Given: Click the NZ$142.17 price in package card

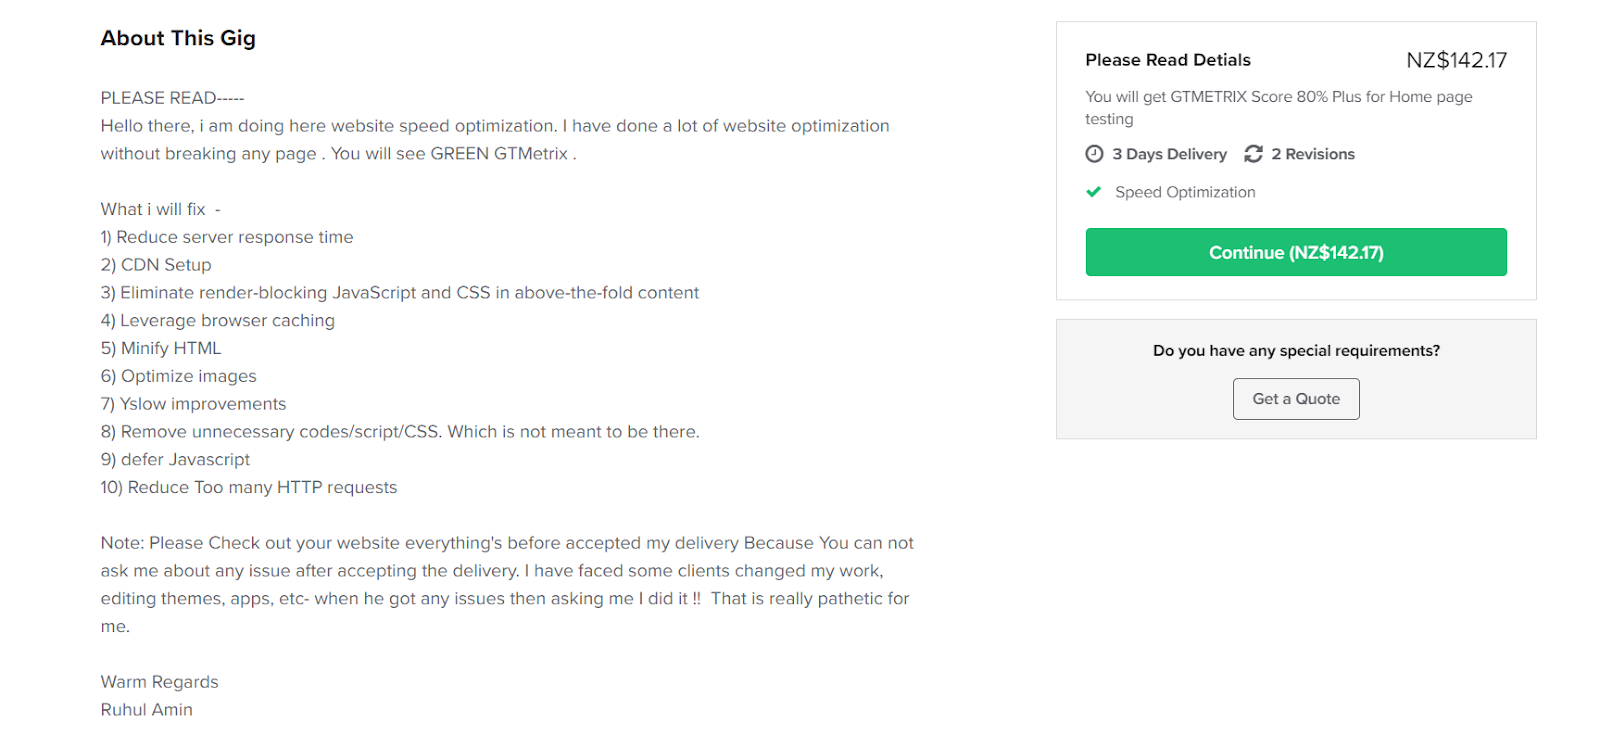Looking at the screenshot, I should 1456,60.
